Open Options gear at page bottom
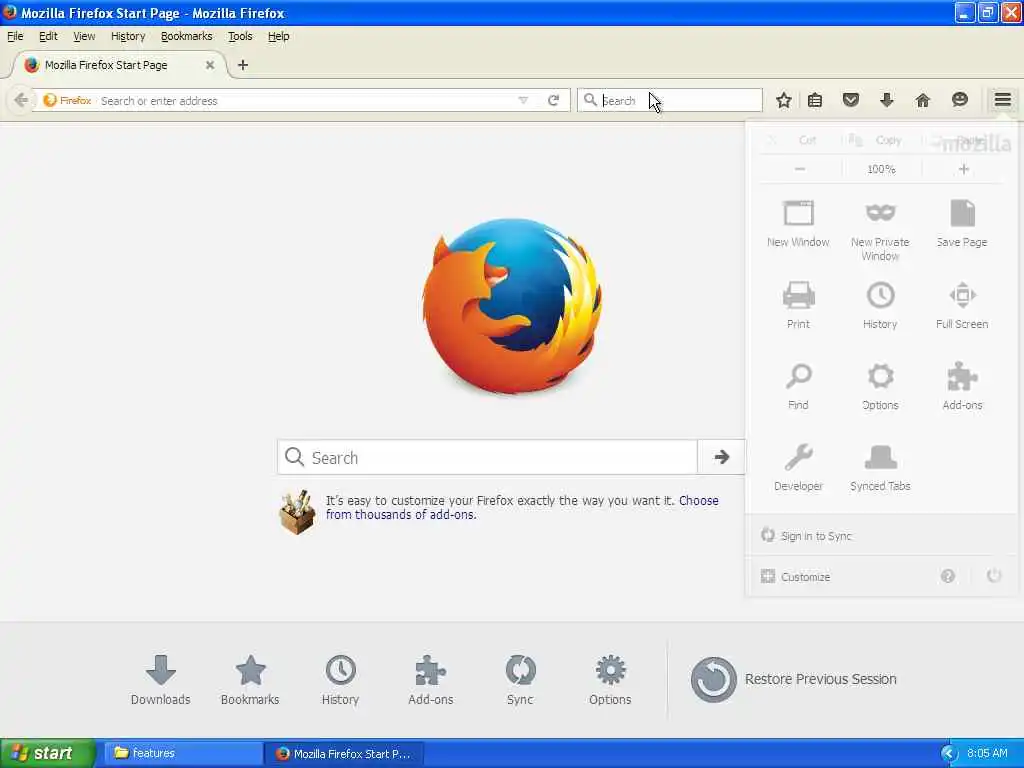The width and height of the screenshot is (1024, 768). click(610, 680)
